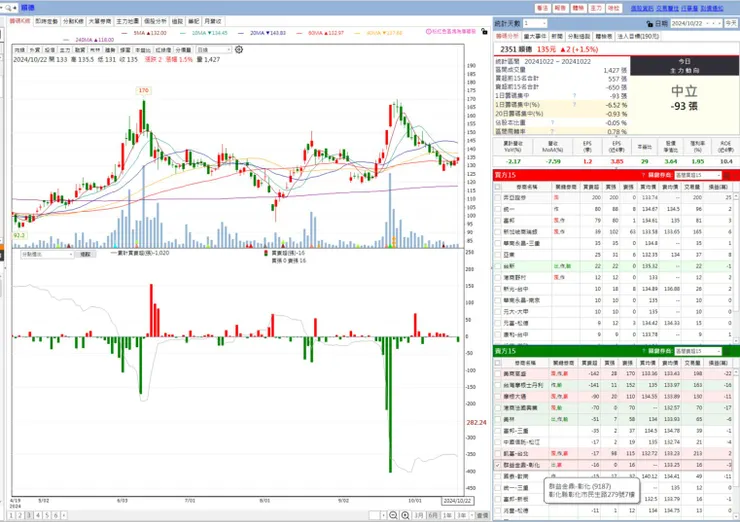Click the 選取 button beside the 分點進出 dropdown
The height and width of the screenshot is (522, 740).
pos(85,254)
